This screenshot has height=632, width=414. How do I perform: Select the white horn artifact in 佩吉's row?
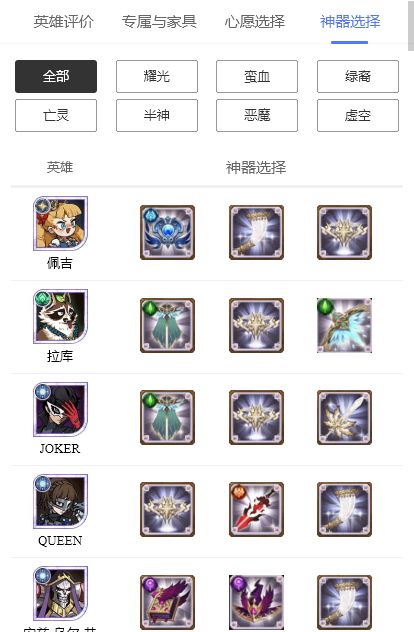click(x=256, y=233)
